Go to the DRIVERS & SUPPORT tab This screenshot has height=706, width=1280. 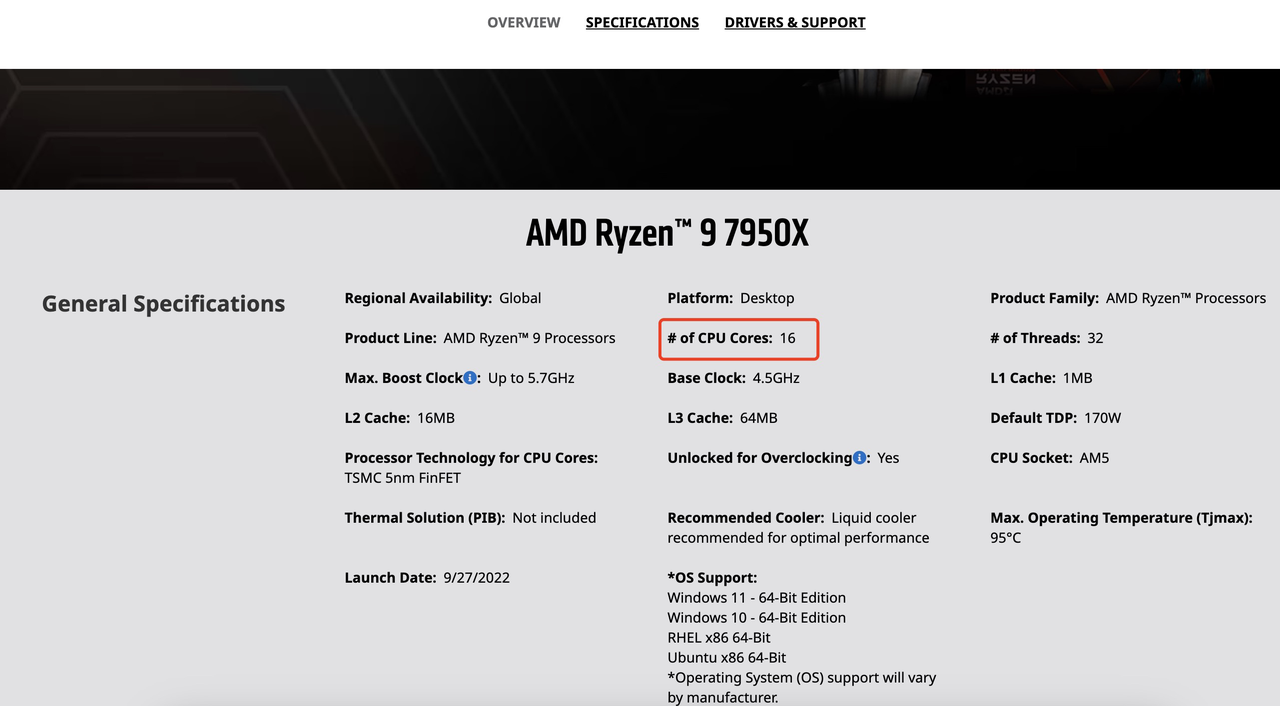[795, 22]
